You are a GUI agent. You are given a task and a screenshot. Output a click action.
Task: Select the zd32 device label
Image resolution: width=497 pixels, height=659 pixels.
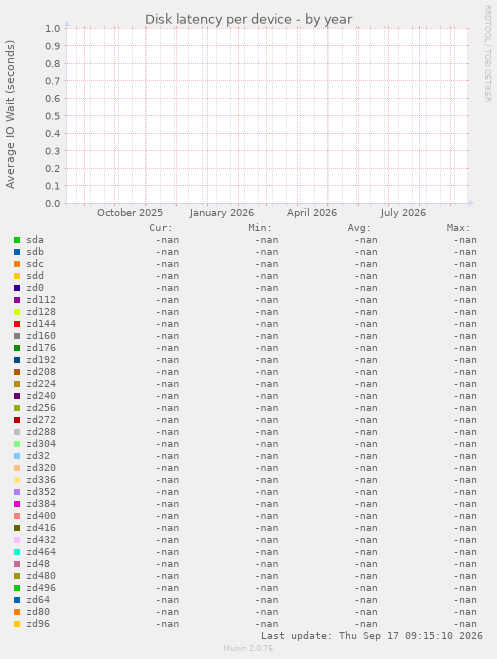(38, 456)
